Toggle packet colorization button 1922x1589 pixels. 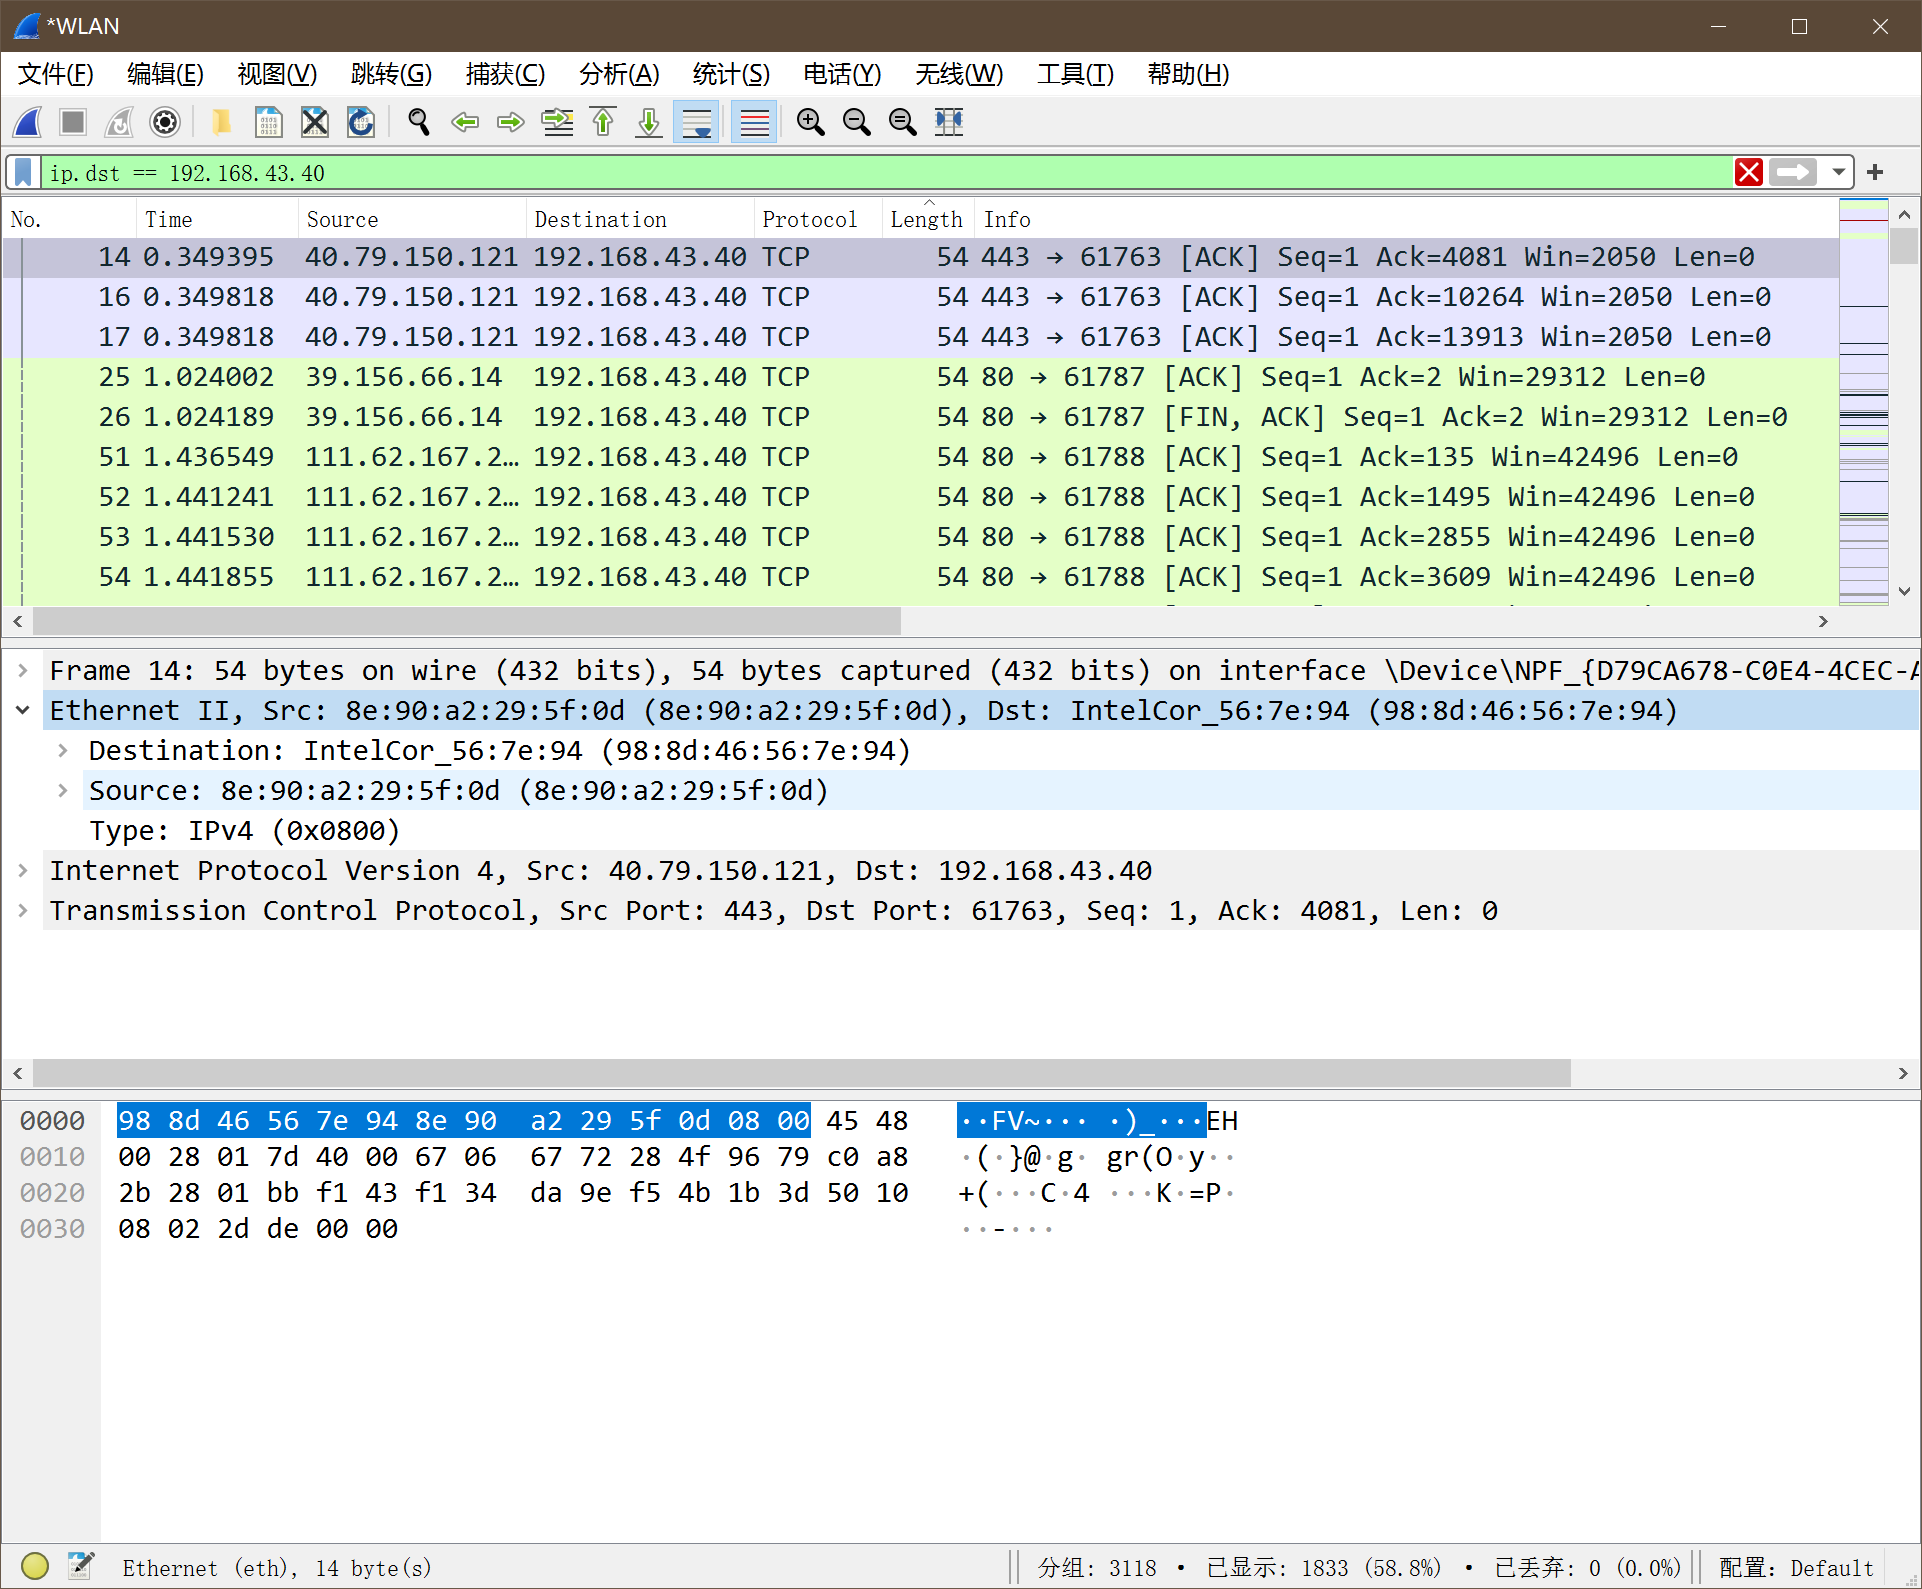pos(754,122)
